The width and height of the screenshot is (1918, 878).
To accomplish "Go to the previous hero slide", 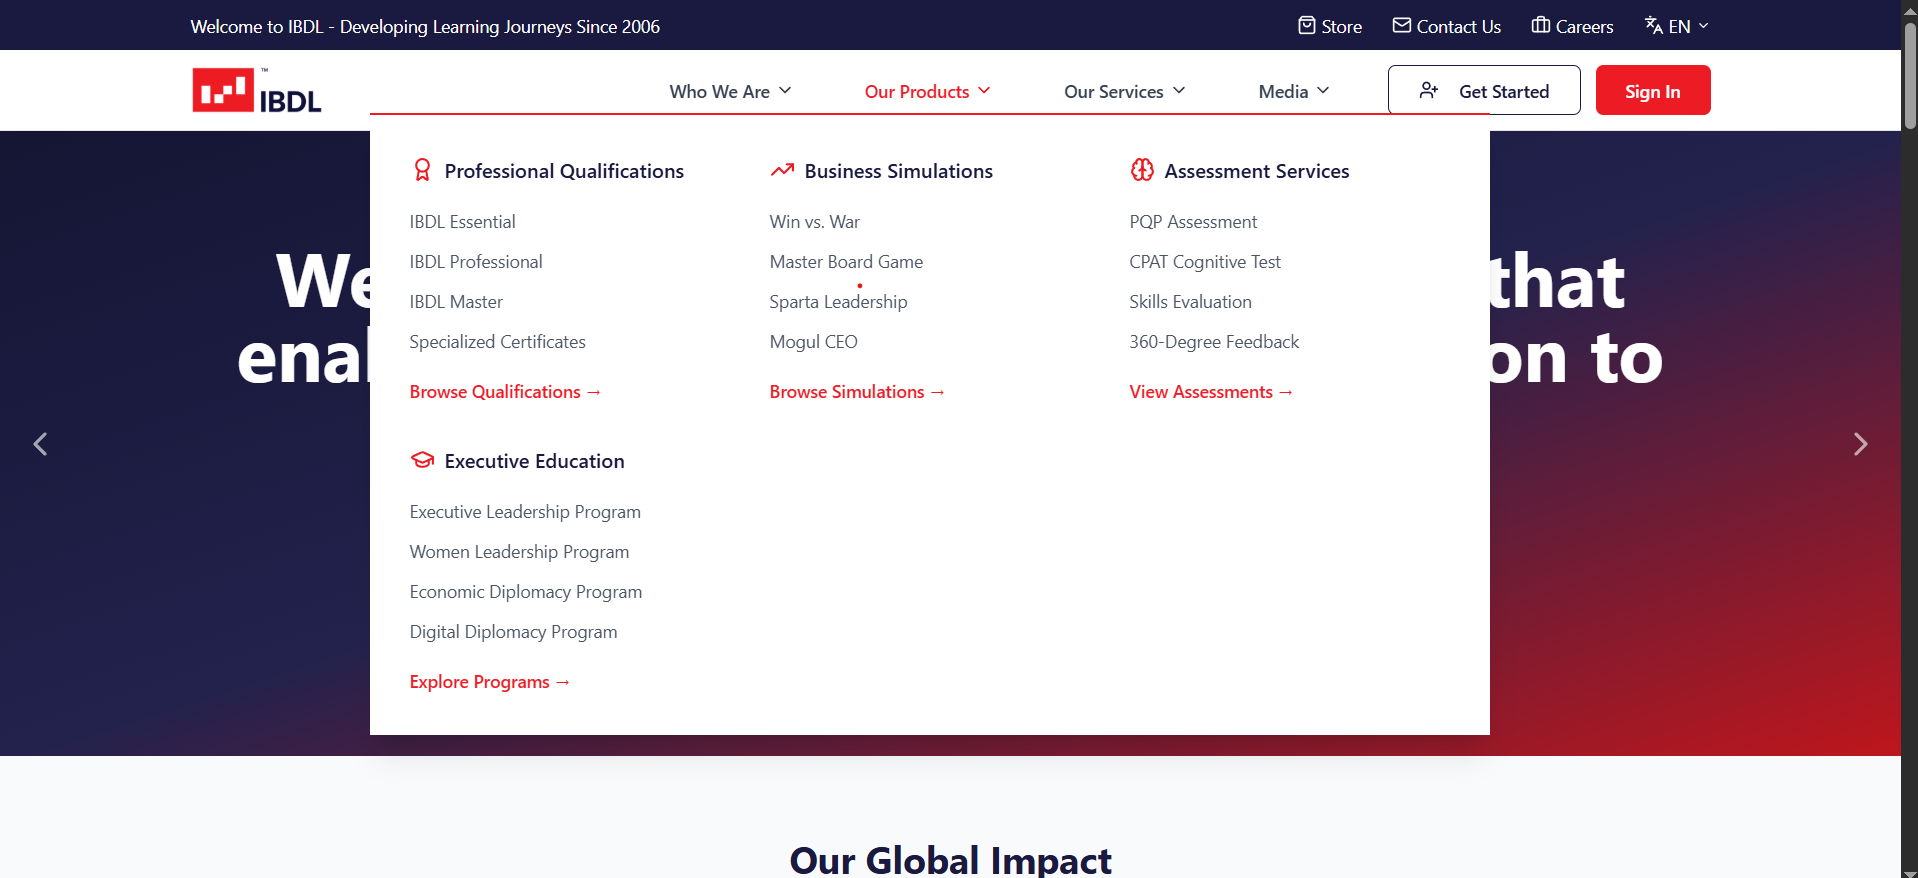I will [41, 444].
